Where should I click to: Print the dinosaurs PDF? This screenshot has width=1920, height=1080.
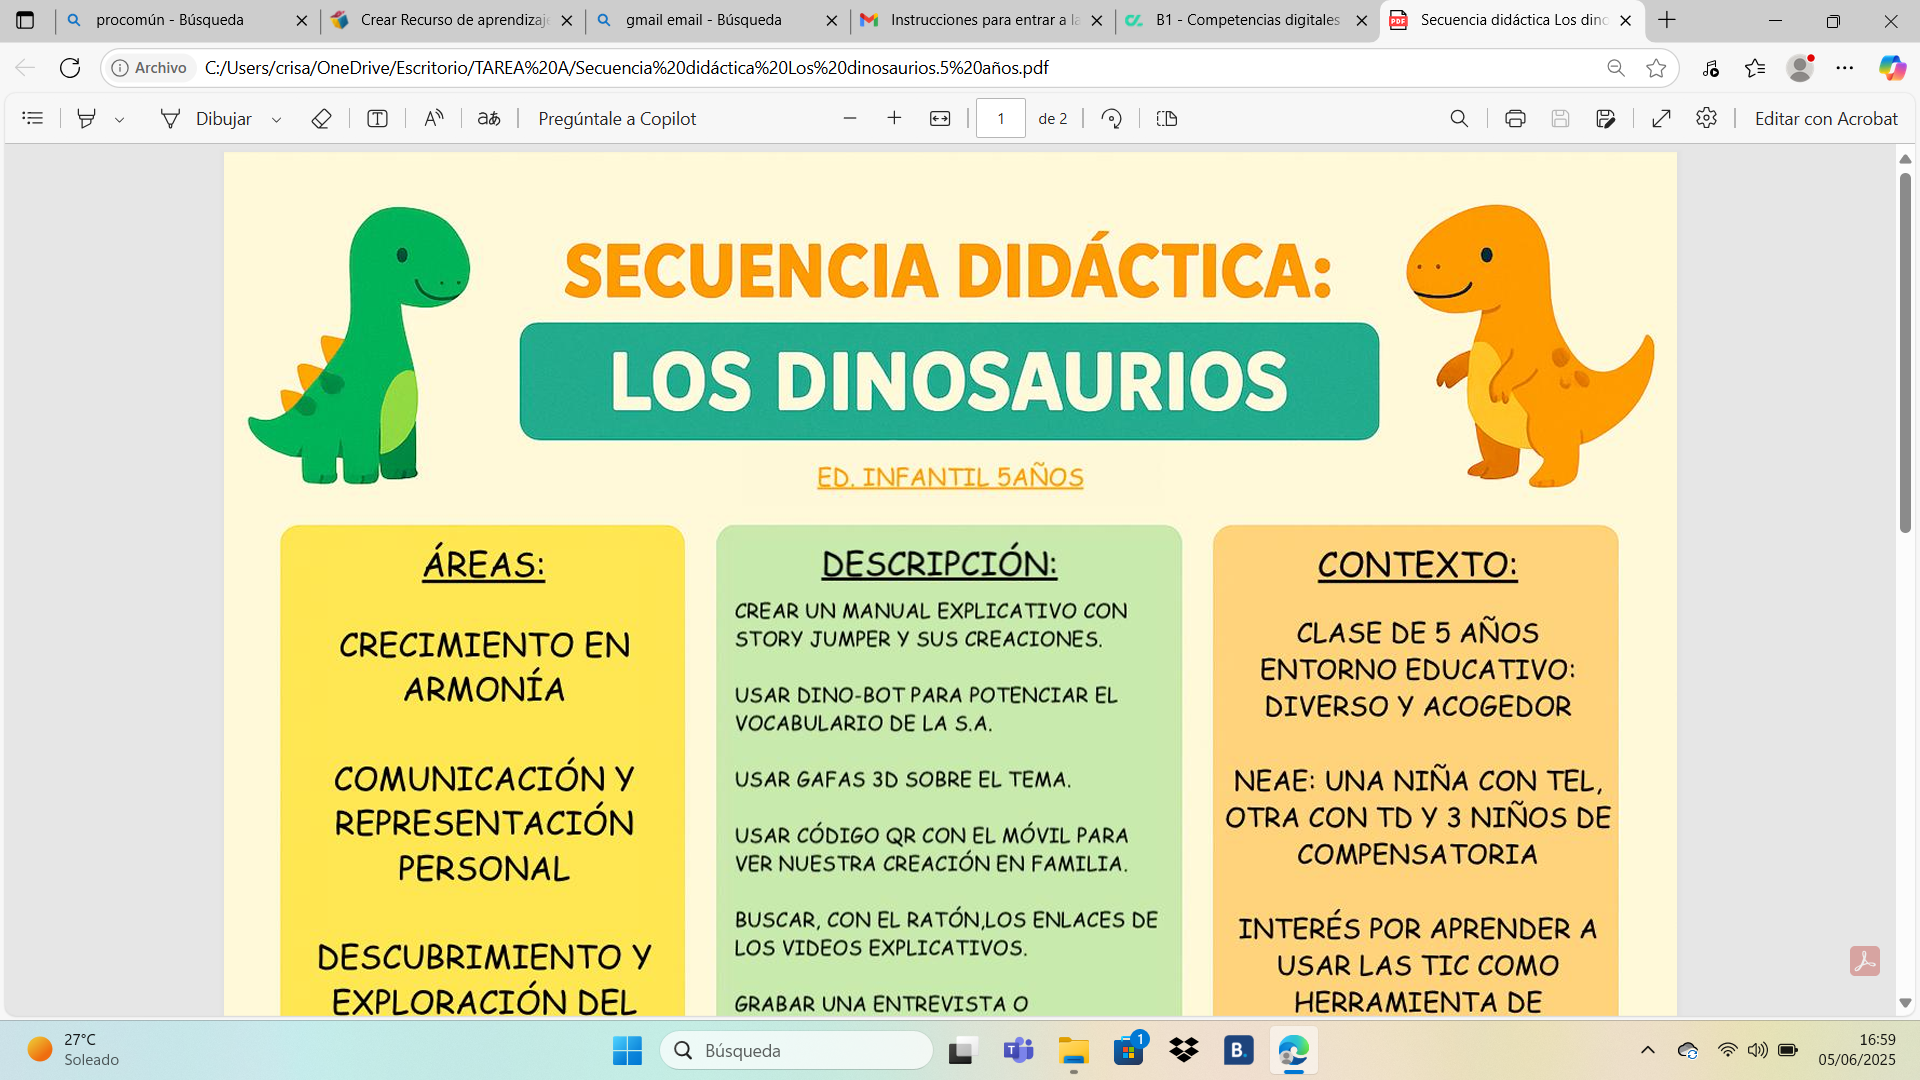coord(1516,118)
